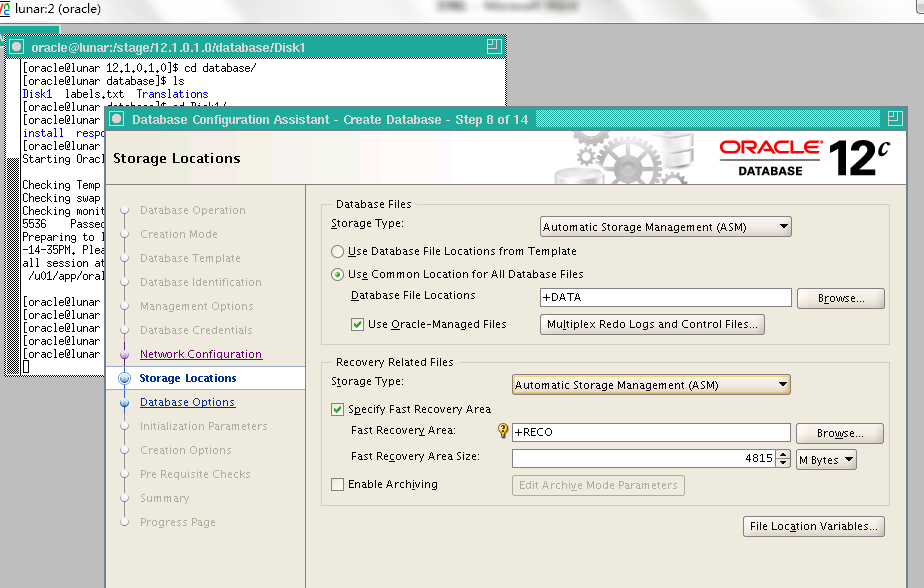The width and height of the screenshot is (924, 588).
Task: Click labels.txt in the terminal listing
Action: (94, 94)
